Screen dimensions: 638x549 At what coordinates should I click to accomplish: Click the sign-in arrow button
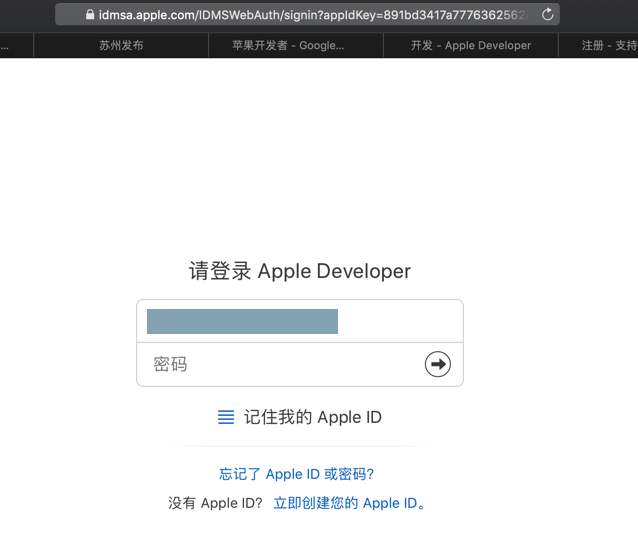point(438,364)
